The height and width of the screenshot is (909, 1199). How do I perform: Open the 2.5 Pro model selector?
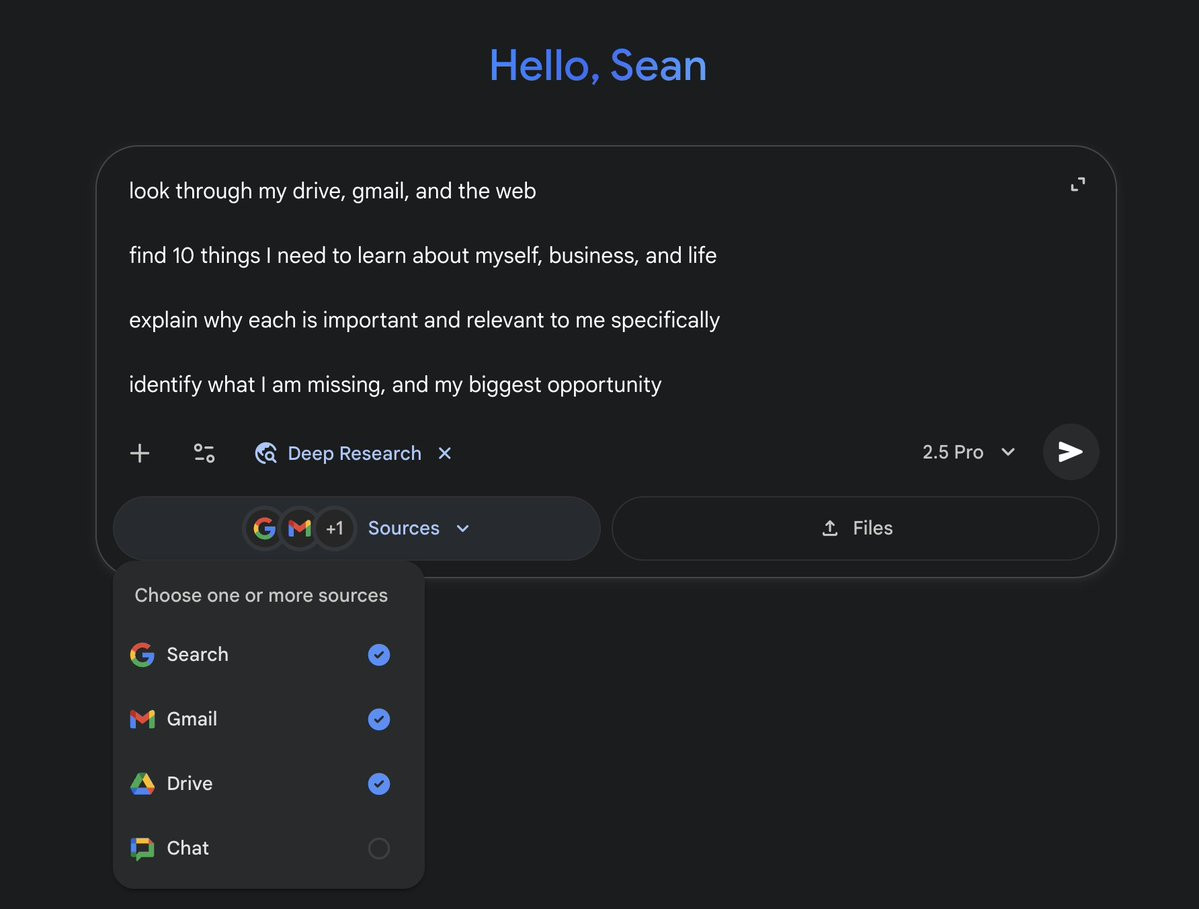click(x=969, y=452)
